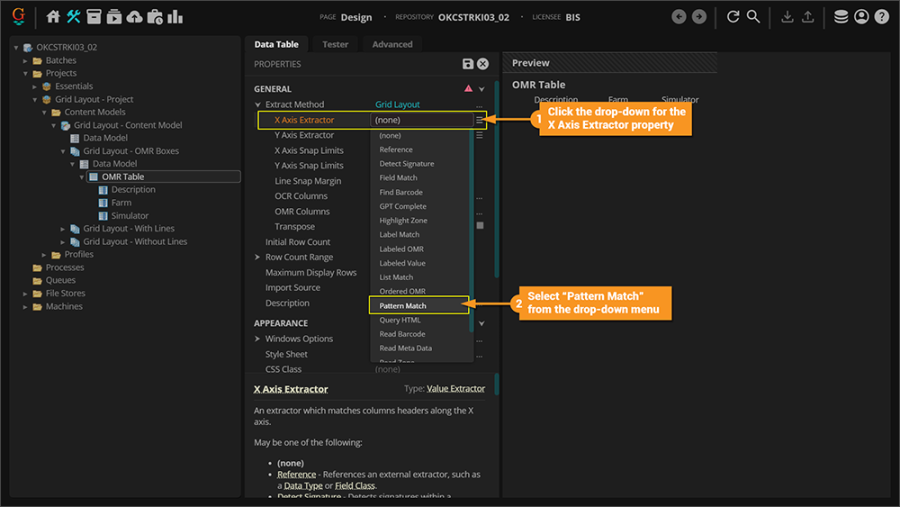Expand the Batches folder
Screen dimensions: 900x507
pos(25,60)
